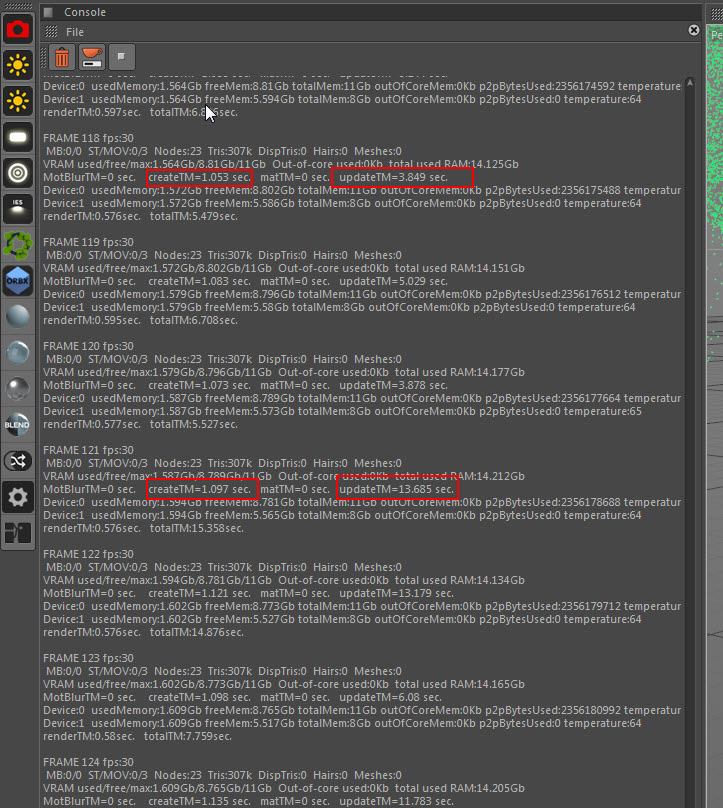Viewport: 723px width, 808px height.
Task: Click the shuffle mix material icon
Action: (x=18, y=461)
